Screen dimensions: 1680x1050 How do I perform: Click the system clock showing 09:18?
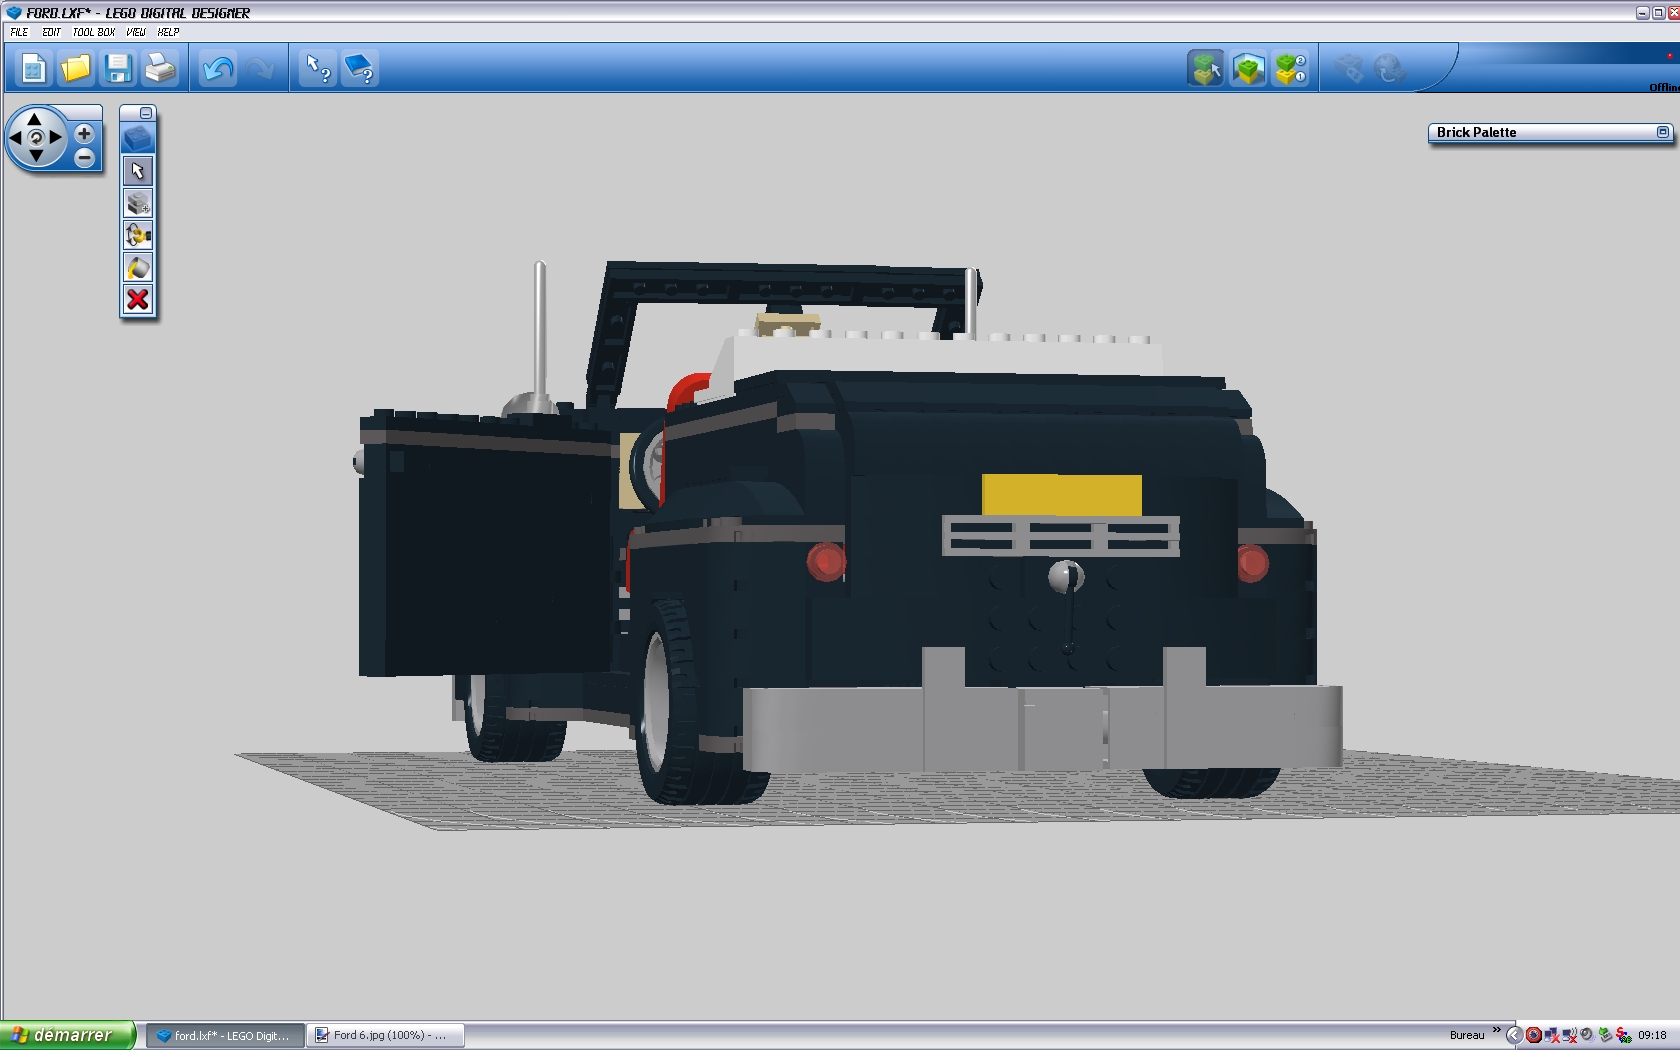1653,1035
